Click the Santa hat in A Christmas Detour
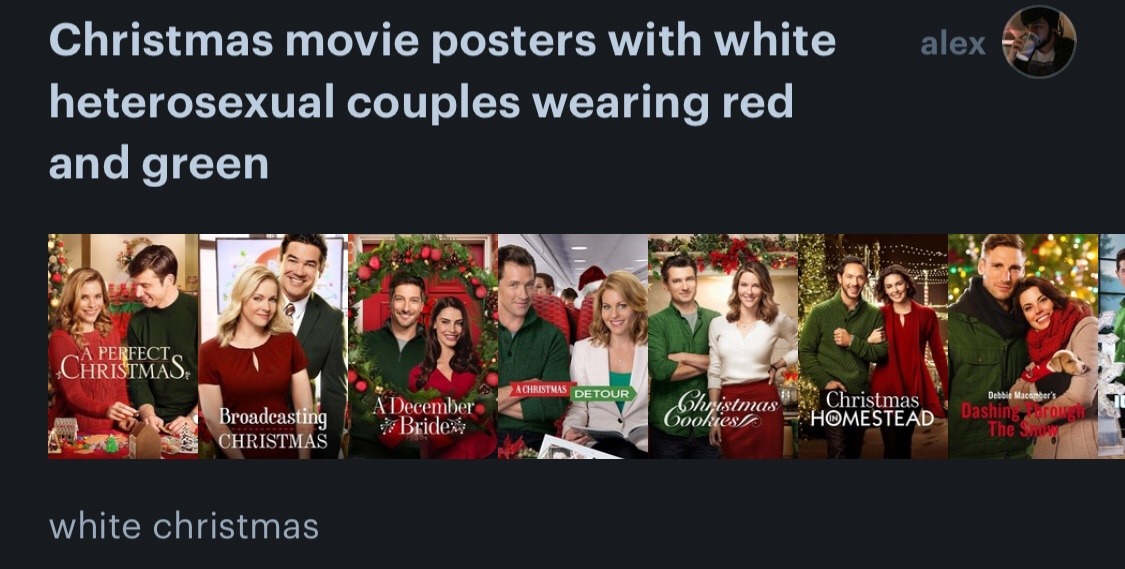Viewport: 1125px width, 569px height. pyautogui.click(x=593, y=277)
